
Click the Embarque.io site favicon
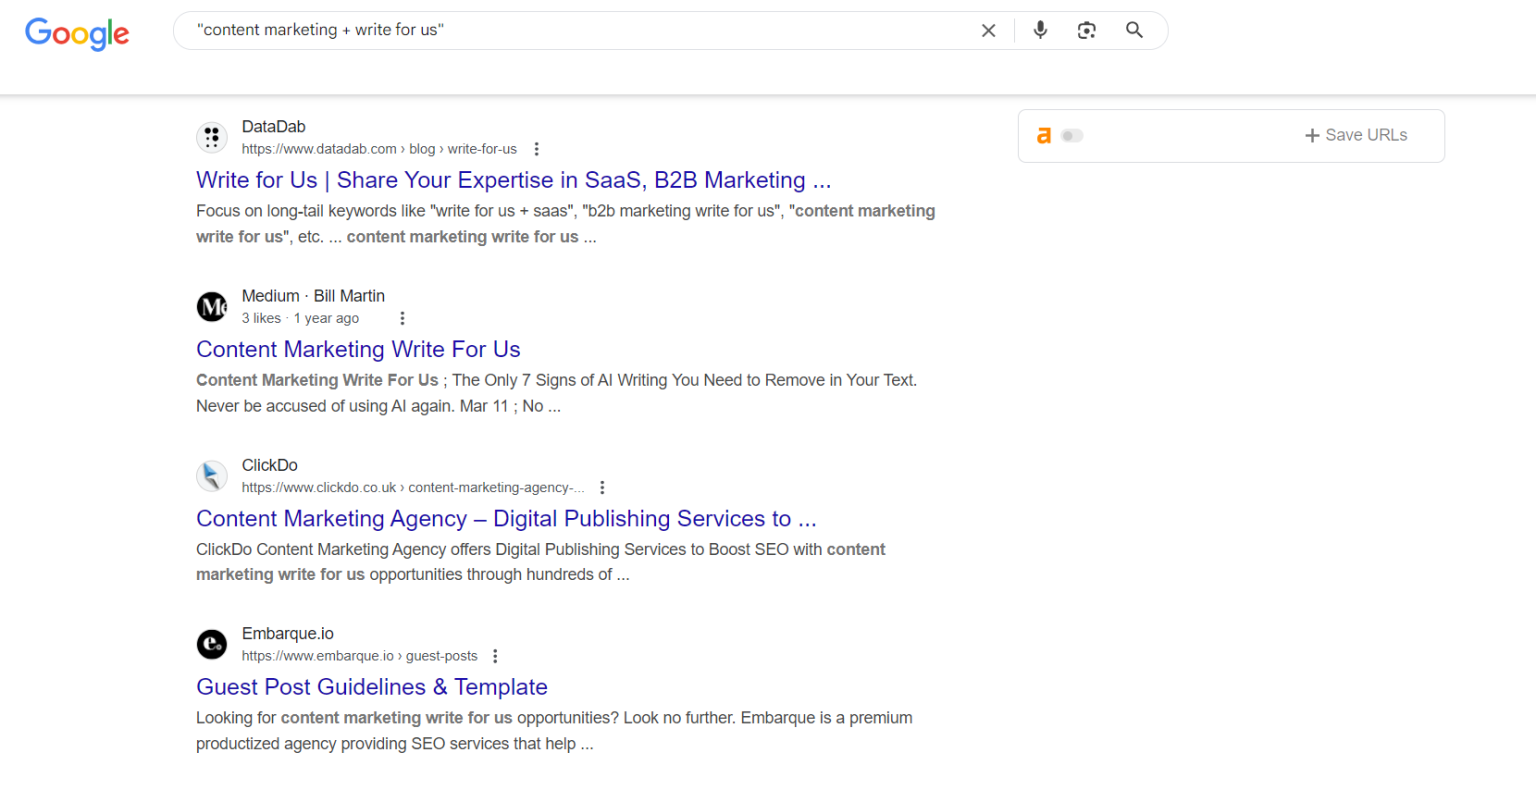tap(211, 644)
